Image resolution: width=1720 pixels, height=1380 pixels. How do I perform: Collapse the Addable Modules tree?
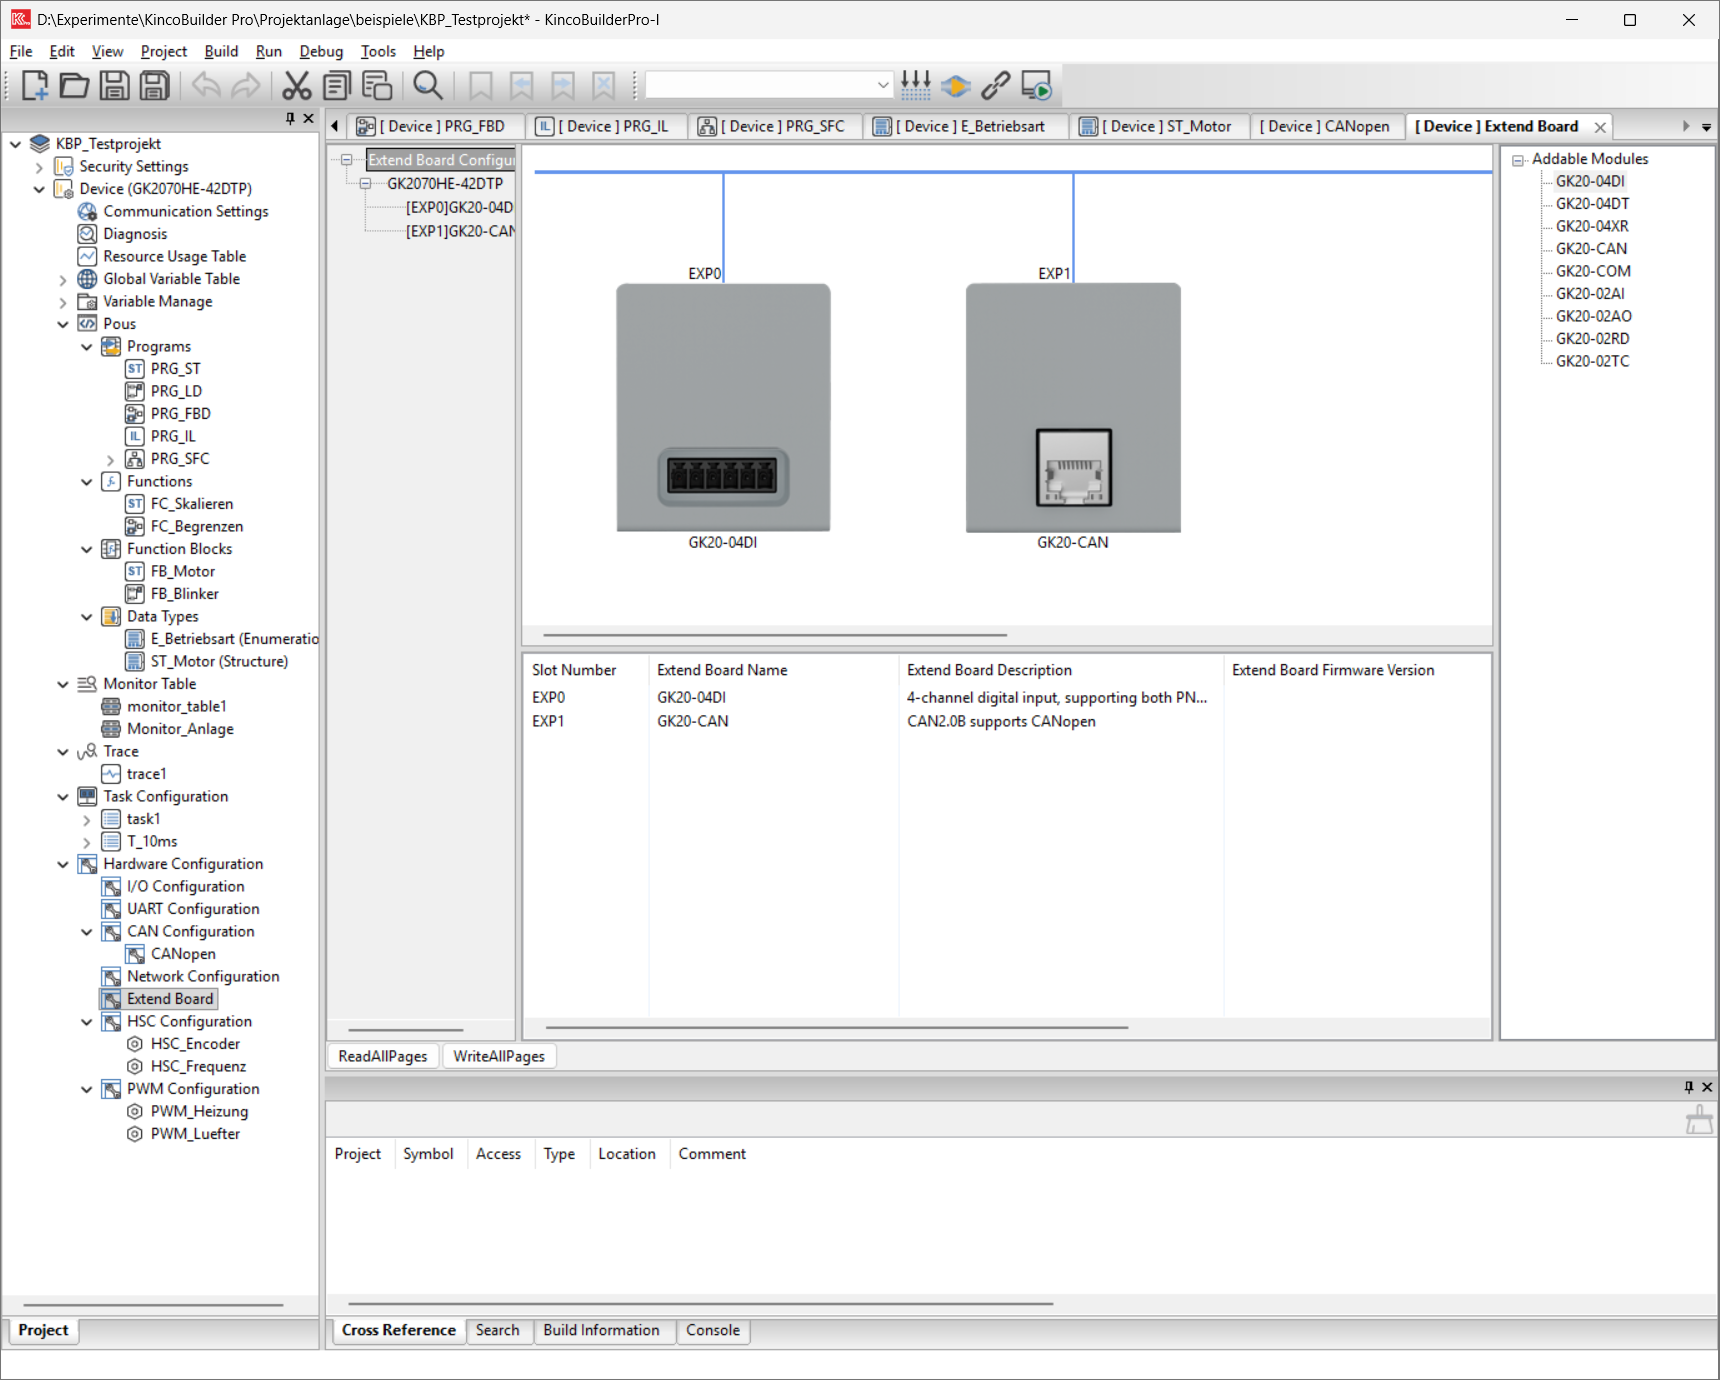point(1518,160)
